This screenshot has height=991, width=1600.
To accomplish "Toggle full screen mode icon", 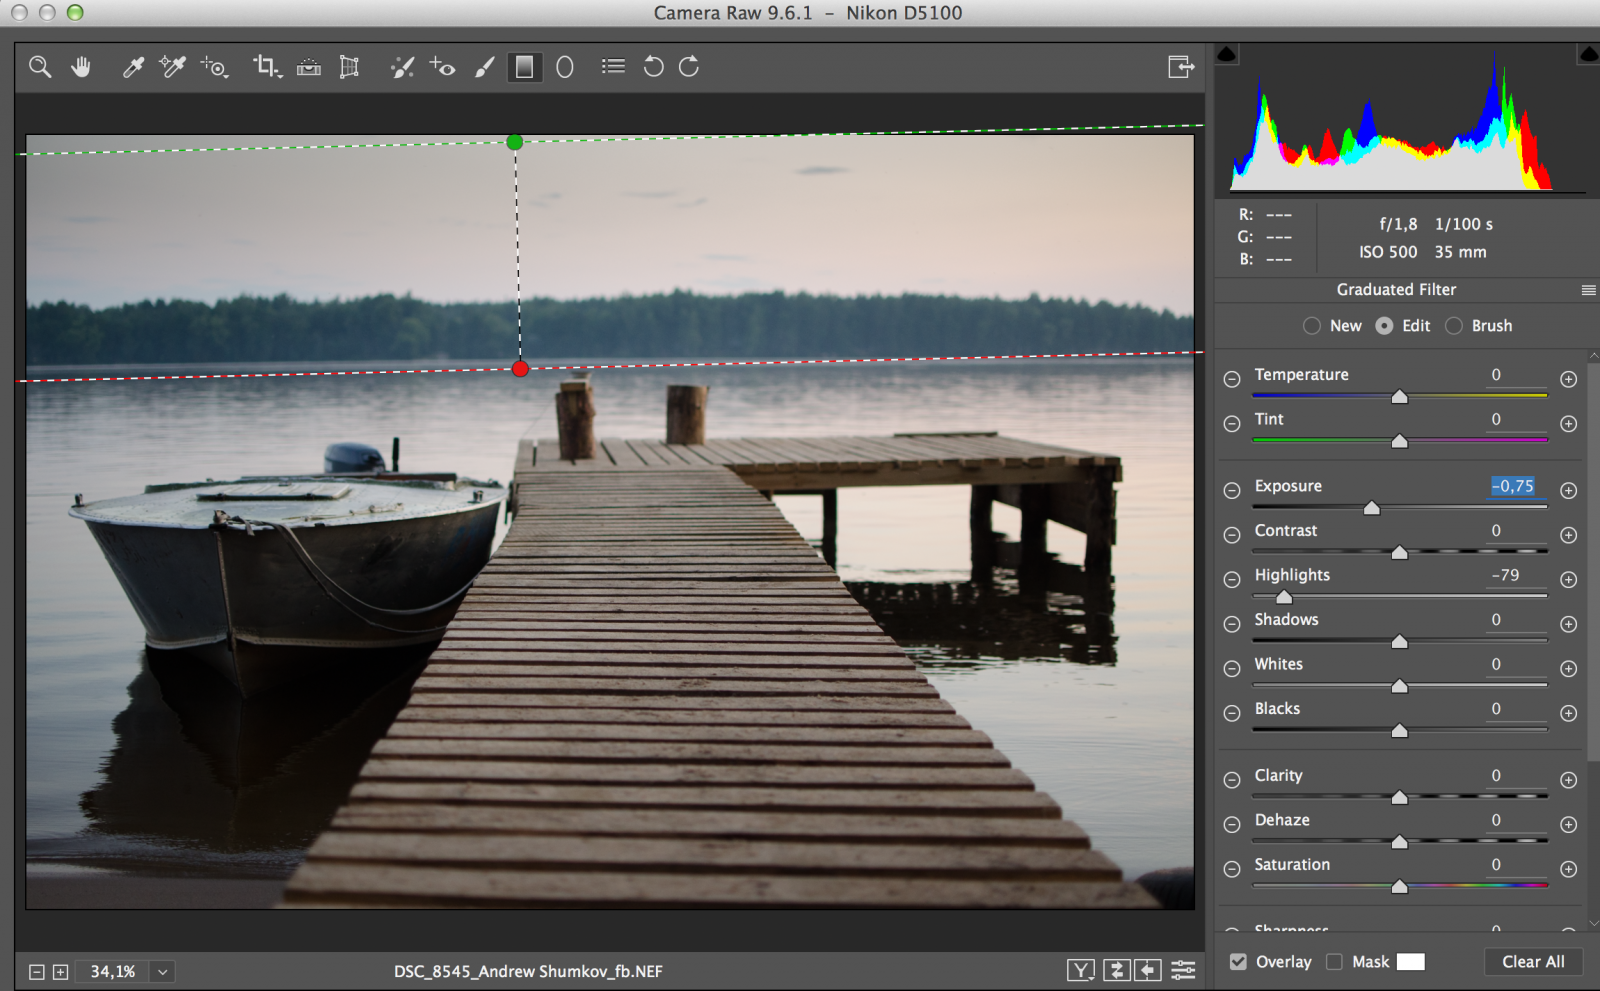I will point(1181,67).
